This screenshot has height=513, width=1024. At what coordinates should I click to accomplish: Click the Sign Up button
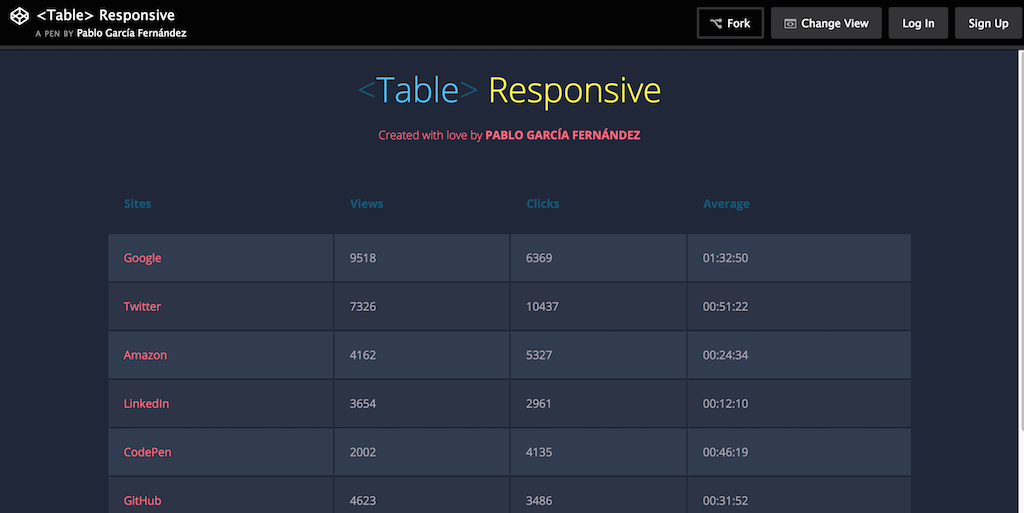tap(987, 23)
